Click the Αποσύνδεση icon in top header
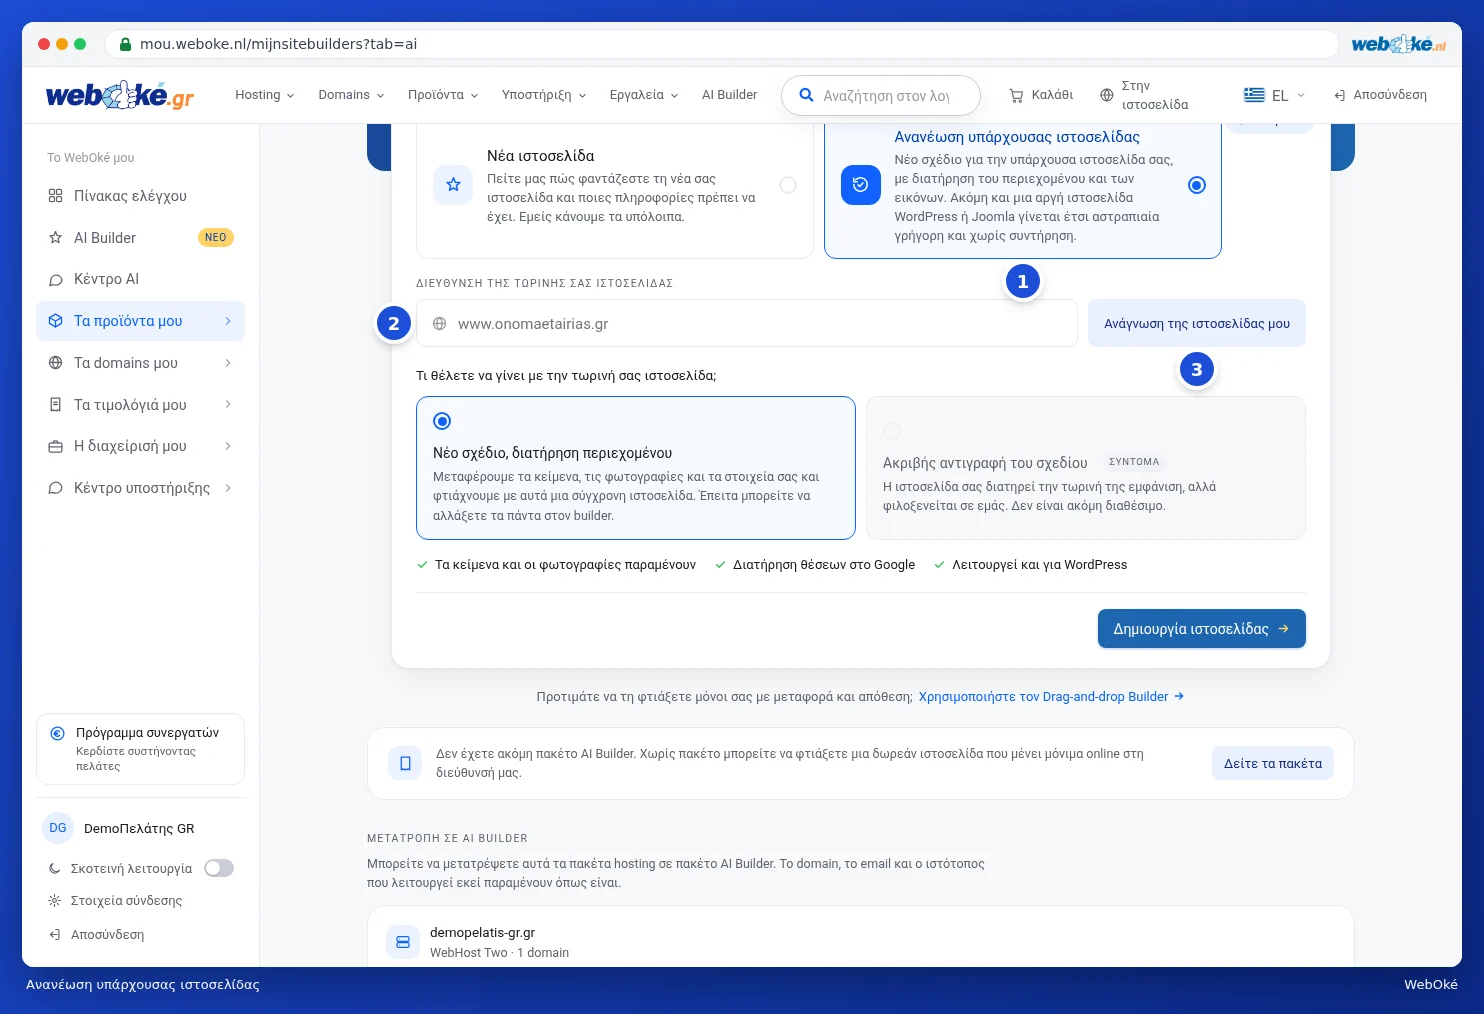The width and height of the screenshot is (1484, 1014). tap(1339, 95)
